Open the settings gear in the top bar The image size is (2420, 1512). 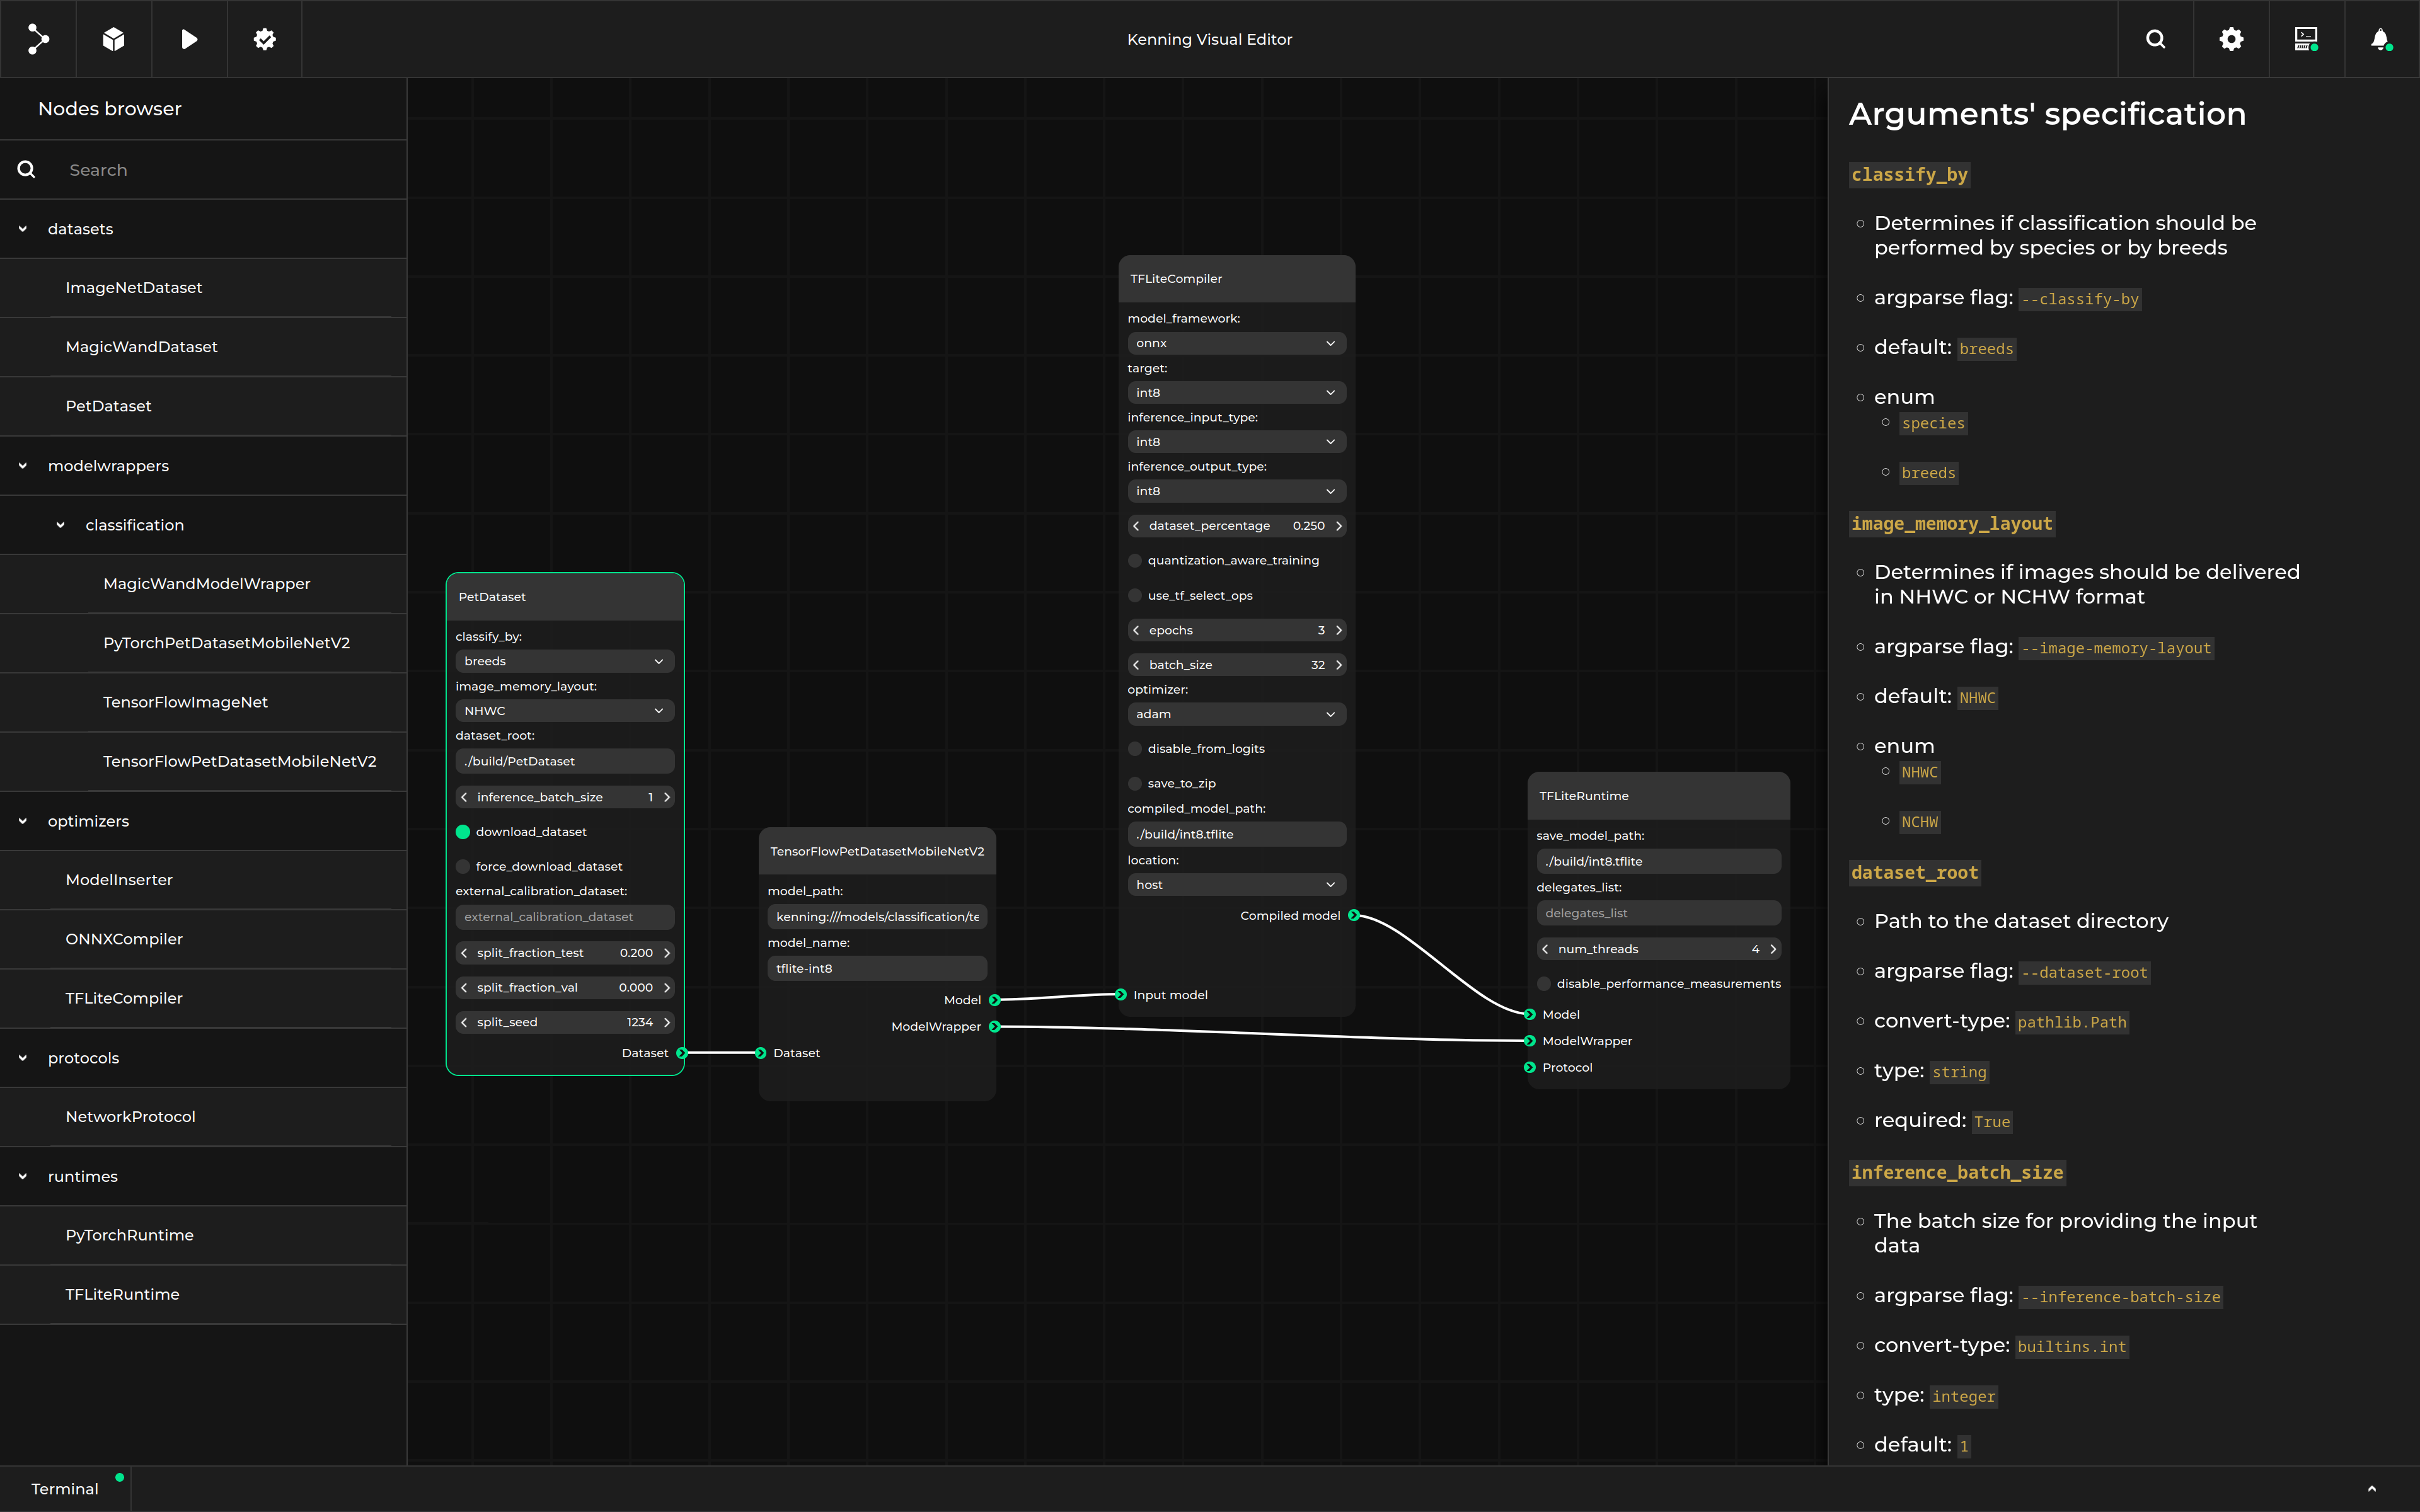(2231, 39)
